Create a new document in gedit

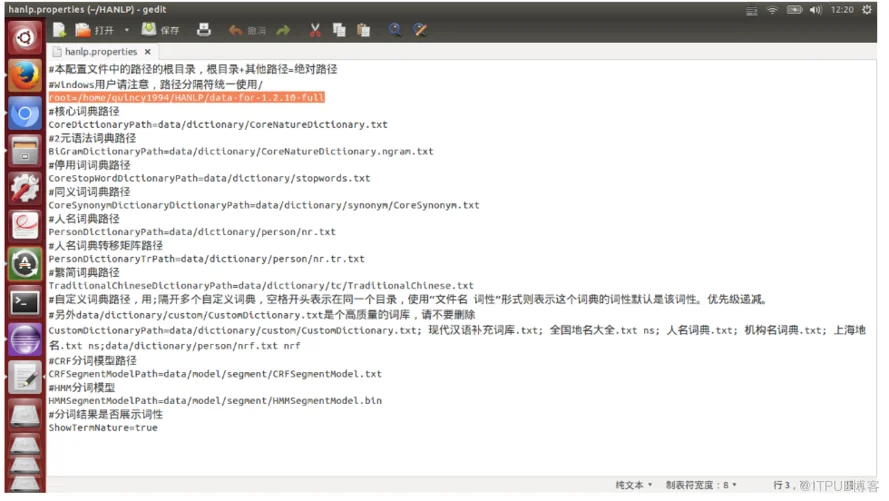(59, 30)
